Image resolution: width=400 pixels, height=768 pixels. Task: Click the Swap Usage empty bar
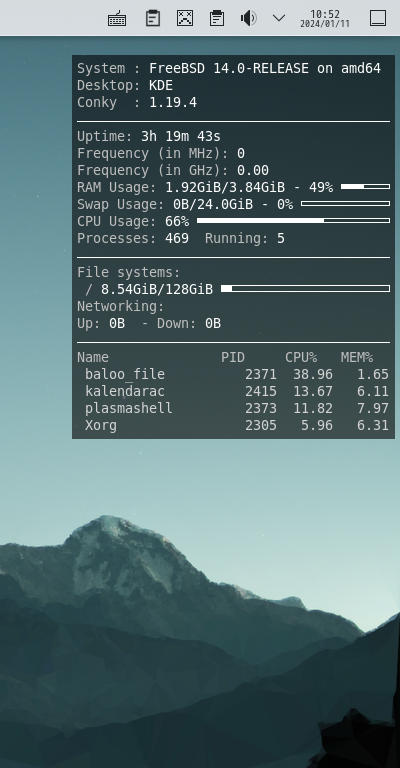[345, 204]
